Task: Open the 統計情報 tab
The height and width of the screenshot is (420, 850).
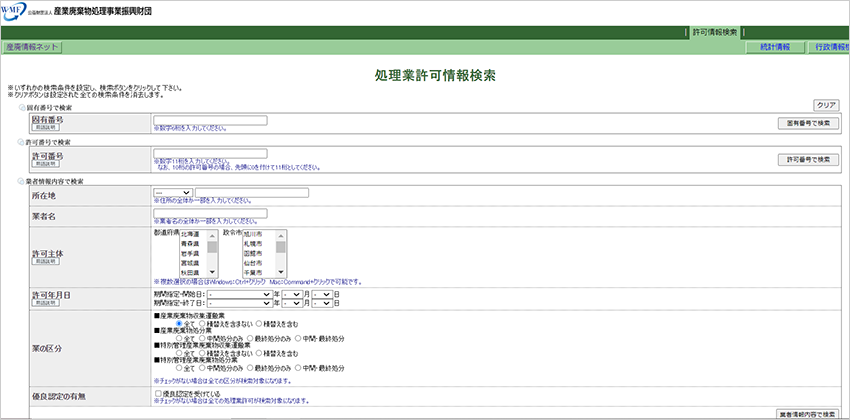Action: click(774, 47)
